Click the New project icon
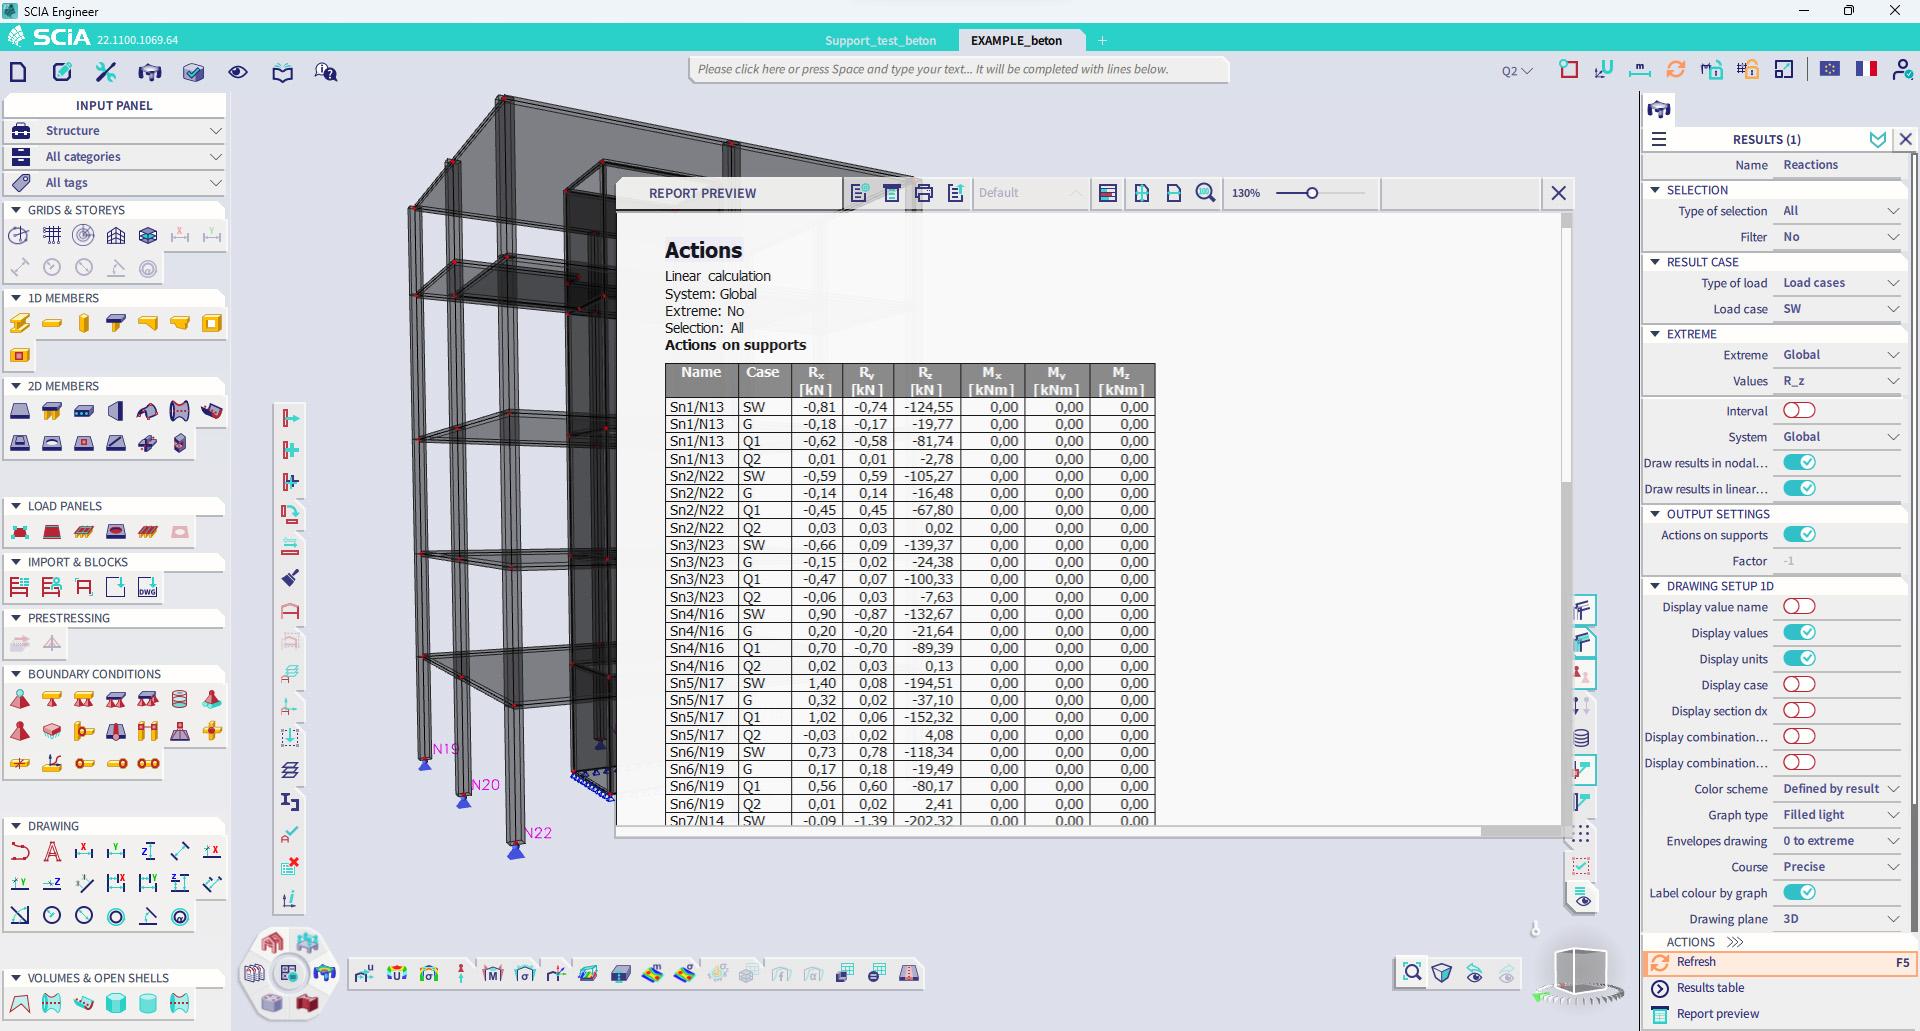The height and width of the screenshot is (1031, 1920). pyautogui.click(x=18, y=72)
